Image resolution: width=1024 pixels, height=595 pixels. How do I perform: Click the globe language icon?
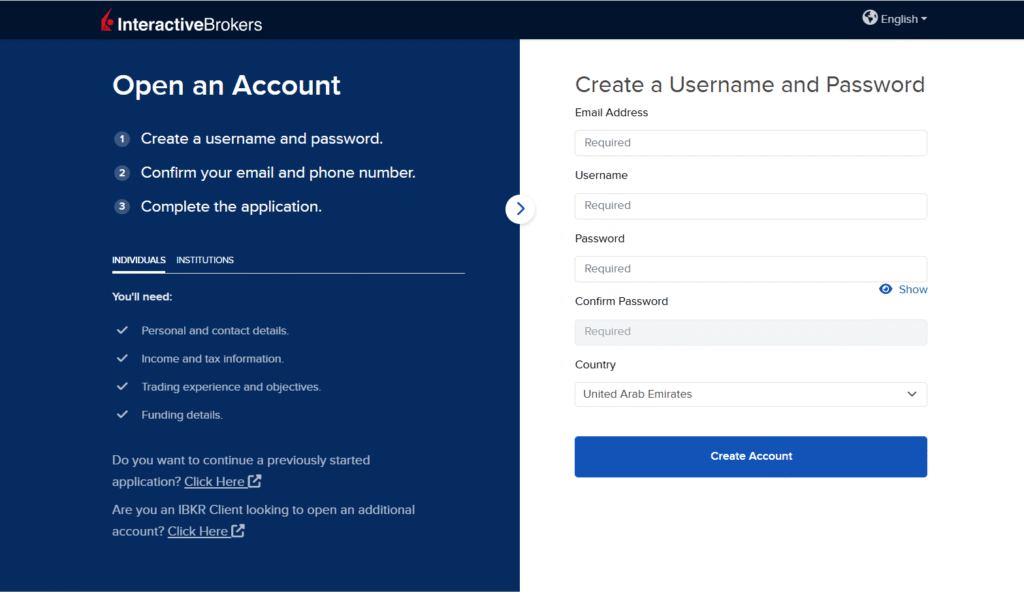coord(870,18)
